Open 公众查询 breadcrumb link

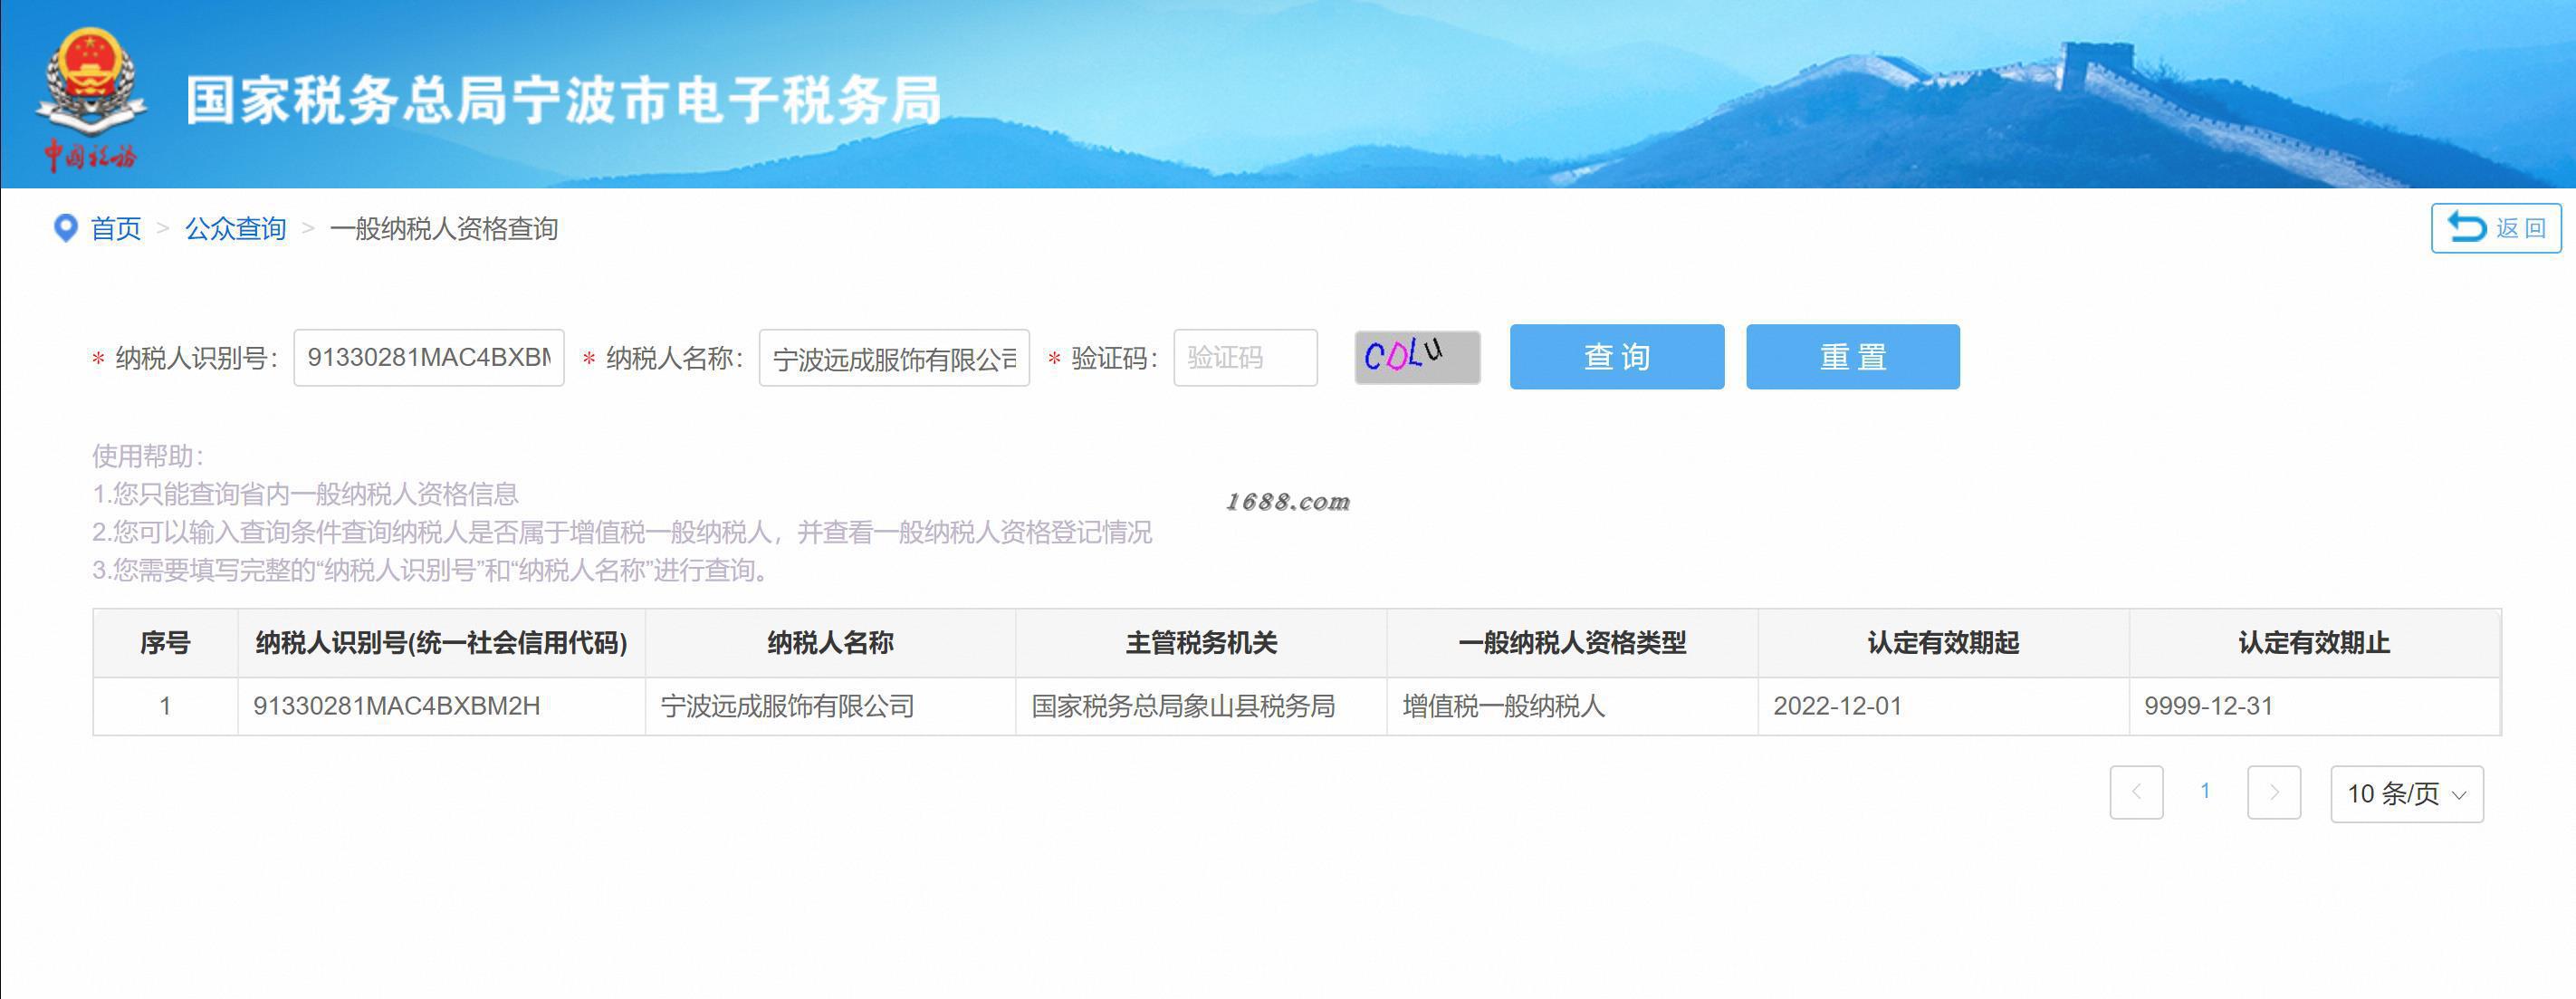(x=236, y=229)
